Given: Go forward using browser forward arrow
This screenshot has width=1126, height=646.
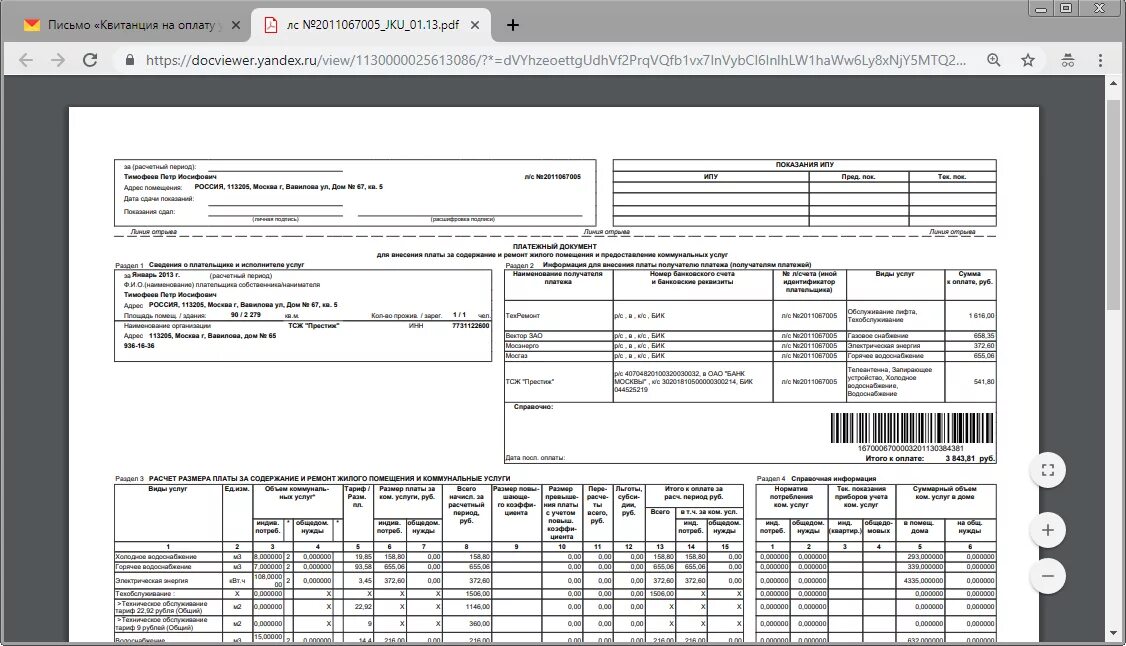Looking at the screenshot, I should [57, 60].
